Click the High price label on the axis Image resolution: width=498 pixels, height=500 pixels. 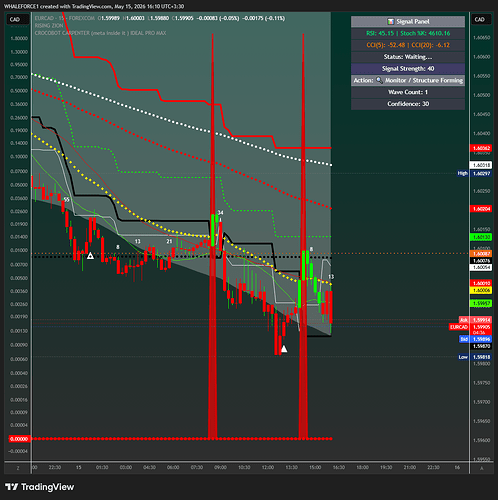(x=463, y=173)
